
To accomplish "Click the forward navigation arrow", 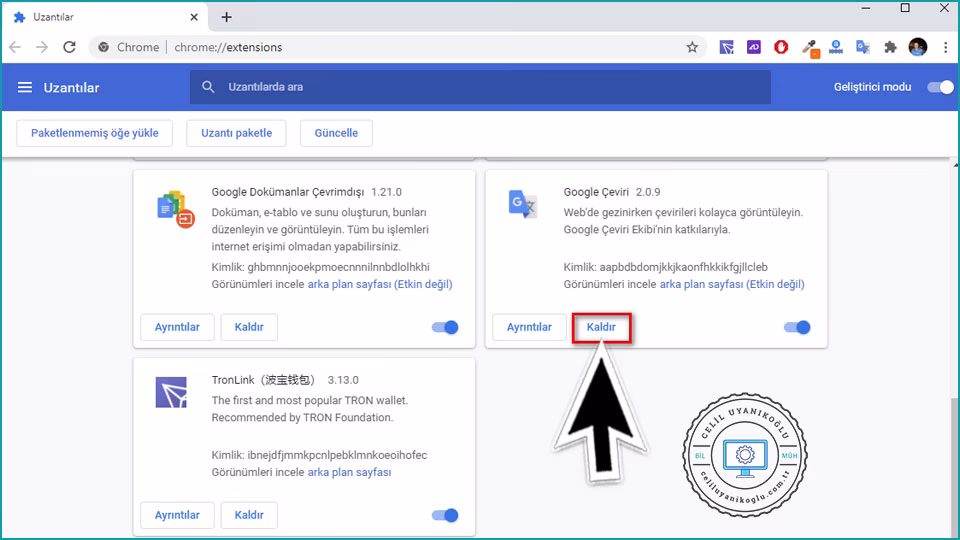I will click(42, 47).
